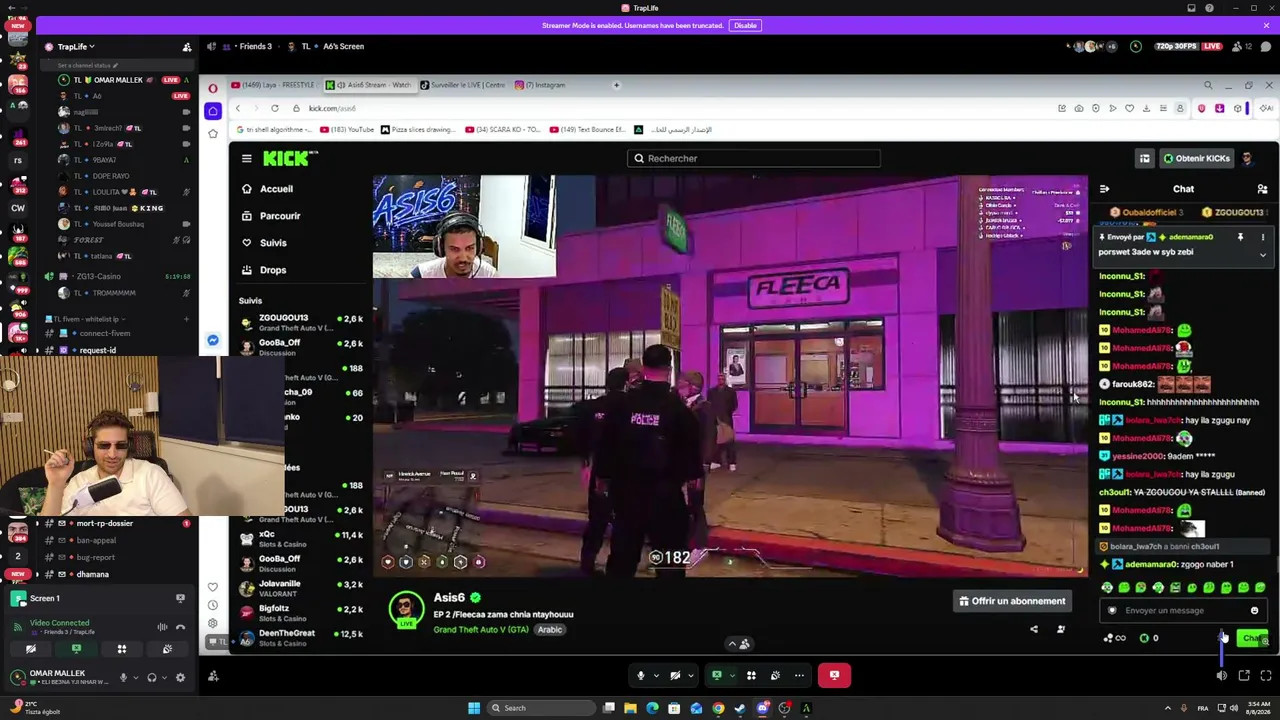Open a new browser tab
The image size is (1280, 720).
click(x=616, y=85)
